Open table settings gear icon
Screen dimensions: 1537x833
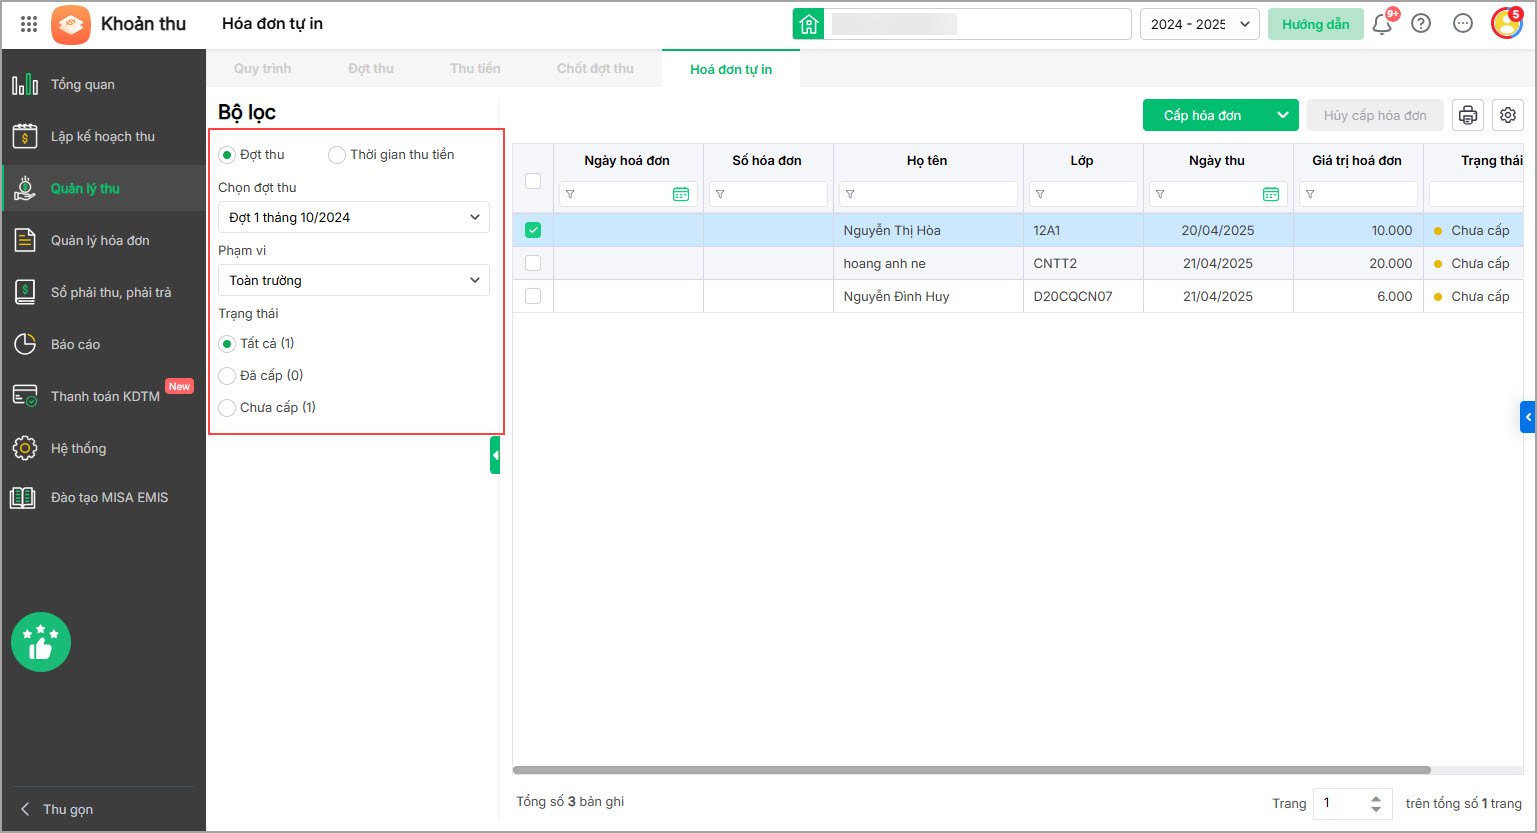tap(1508, 115)
